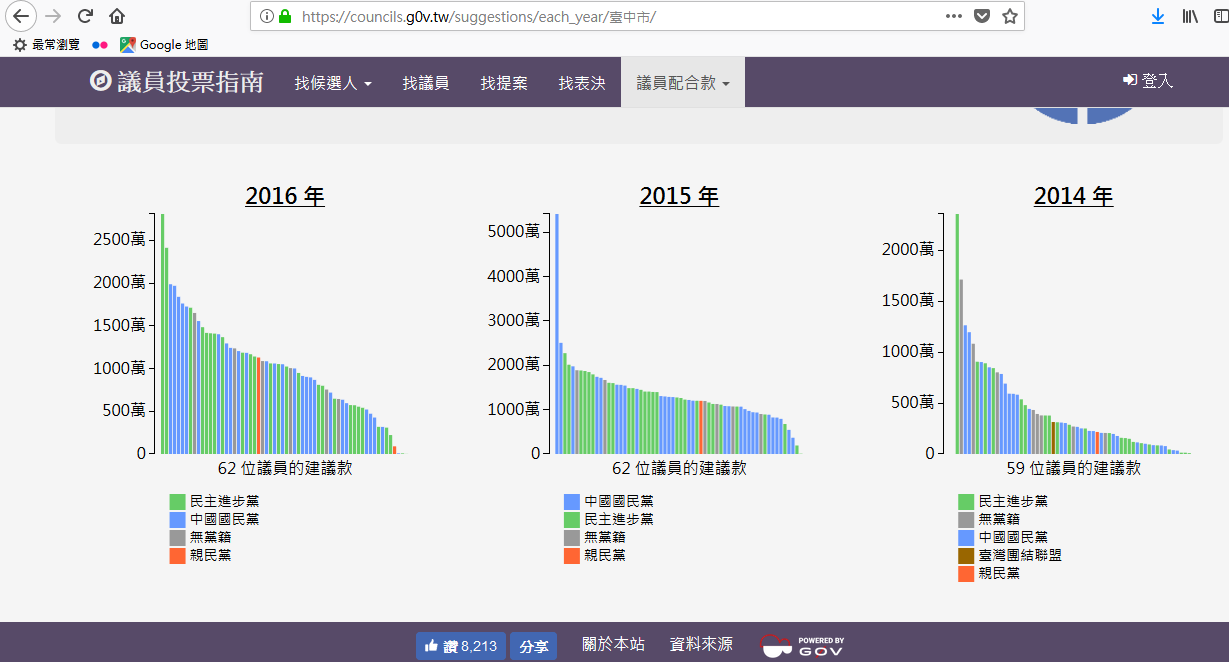Image resolution: width=1229 pixels, height=662 pixels.
Task: Open the library bookshelf icon
Action: (1190, 16)
